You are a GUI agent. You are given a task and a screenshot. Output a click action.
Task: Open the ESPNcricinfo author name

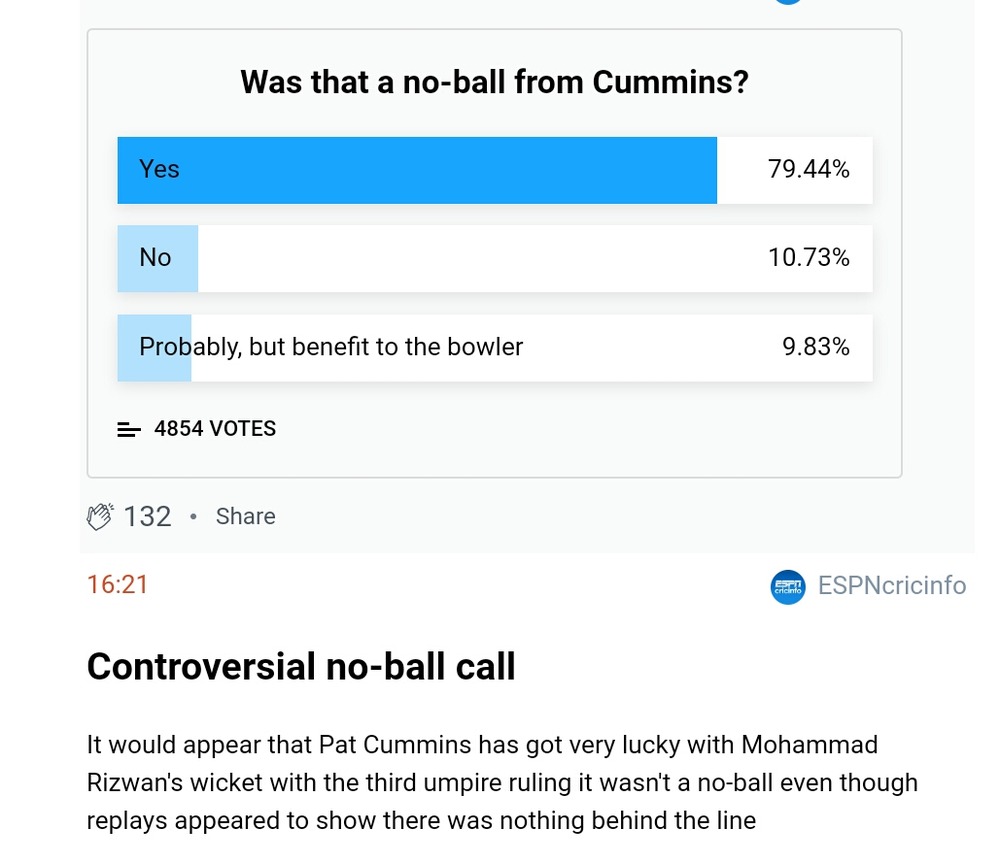tap(892, 586)
